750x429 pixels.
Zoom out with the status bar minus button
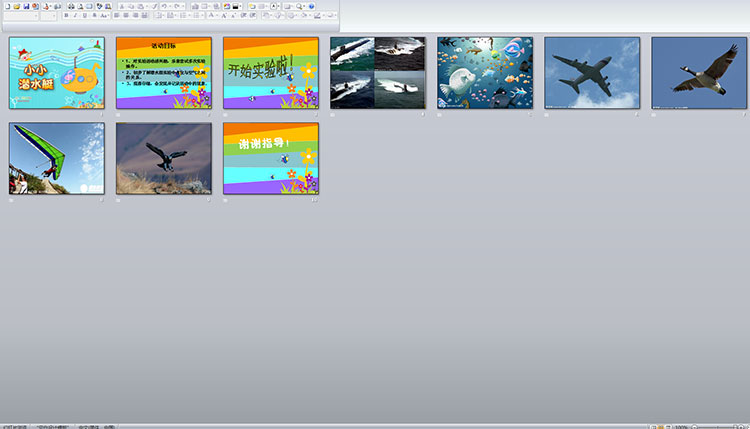694,427
